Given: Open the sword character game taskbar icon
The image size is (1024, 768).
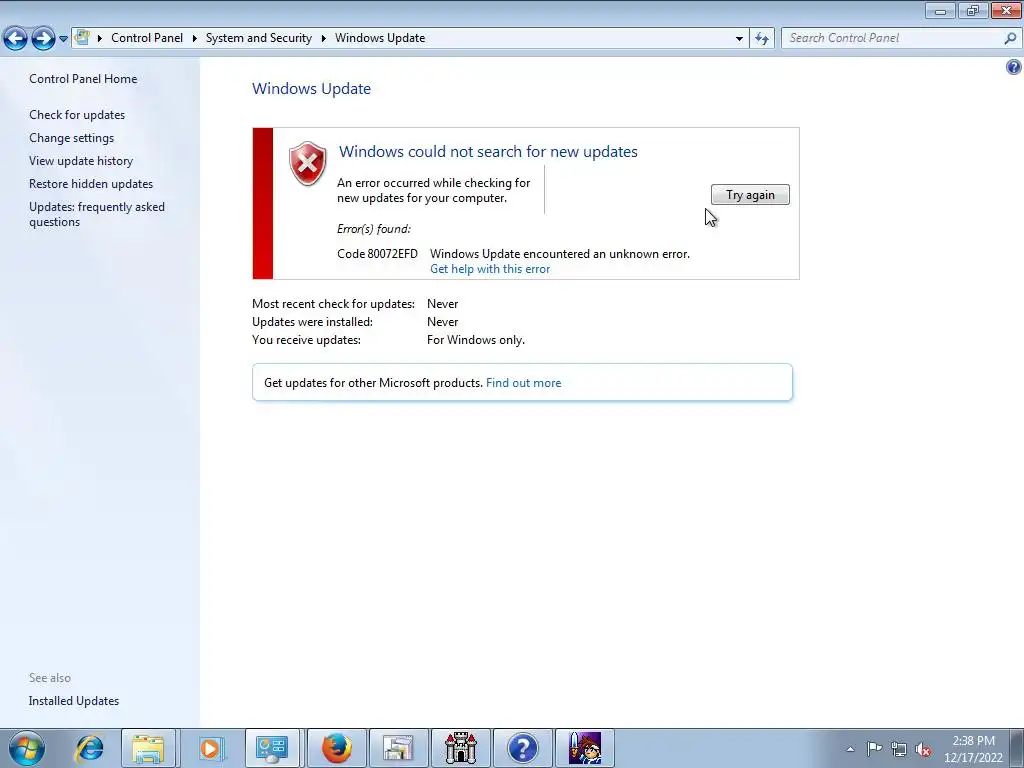Looking at the screenshot, I should click(584, 748).
